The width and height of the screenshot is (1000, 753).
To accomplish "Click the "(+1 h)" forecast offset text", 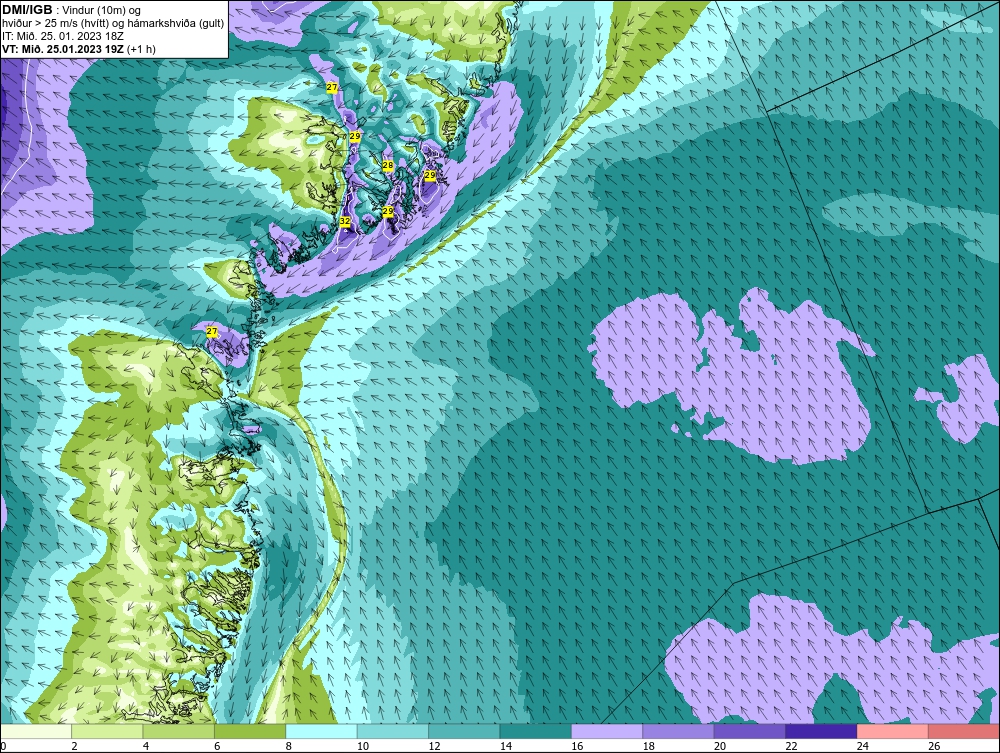I will pyautogui.click(x=141, y=49).
